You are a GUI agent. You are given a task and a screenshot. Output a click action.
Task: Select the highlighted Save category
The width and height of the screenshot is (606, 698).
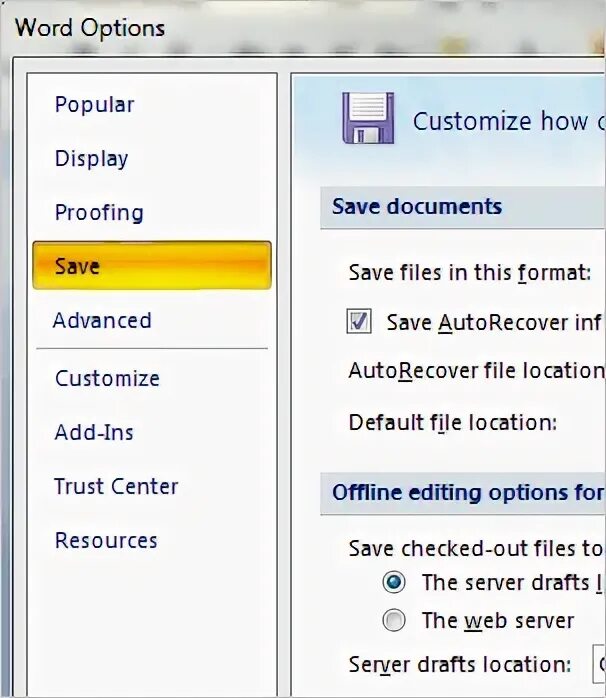pyautogui.click(x=152, y=265)
